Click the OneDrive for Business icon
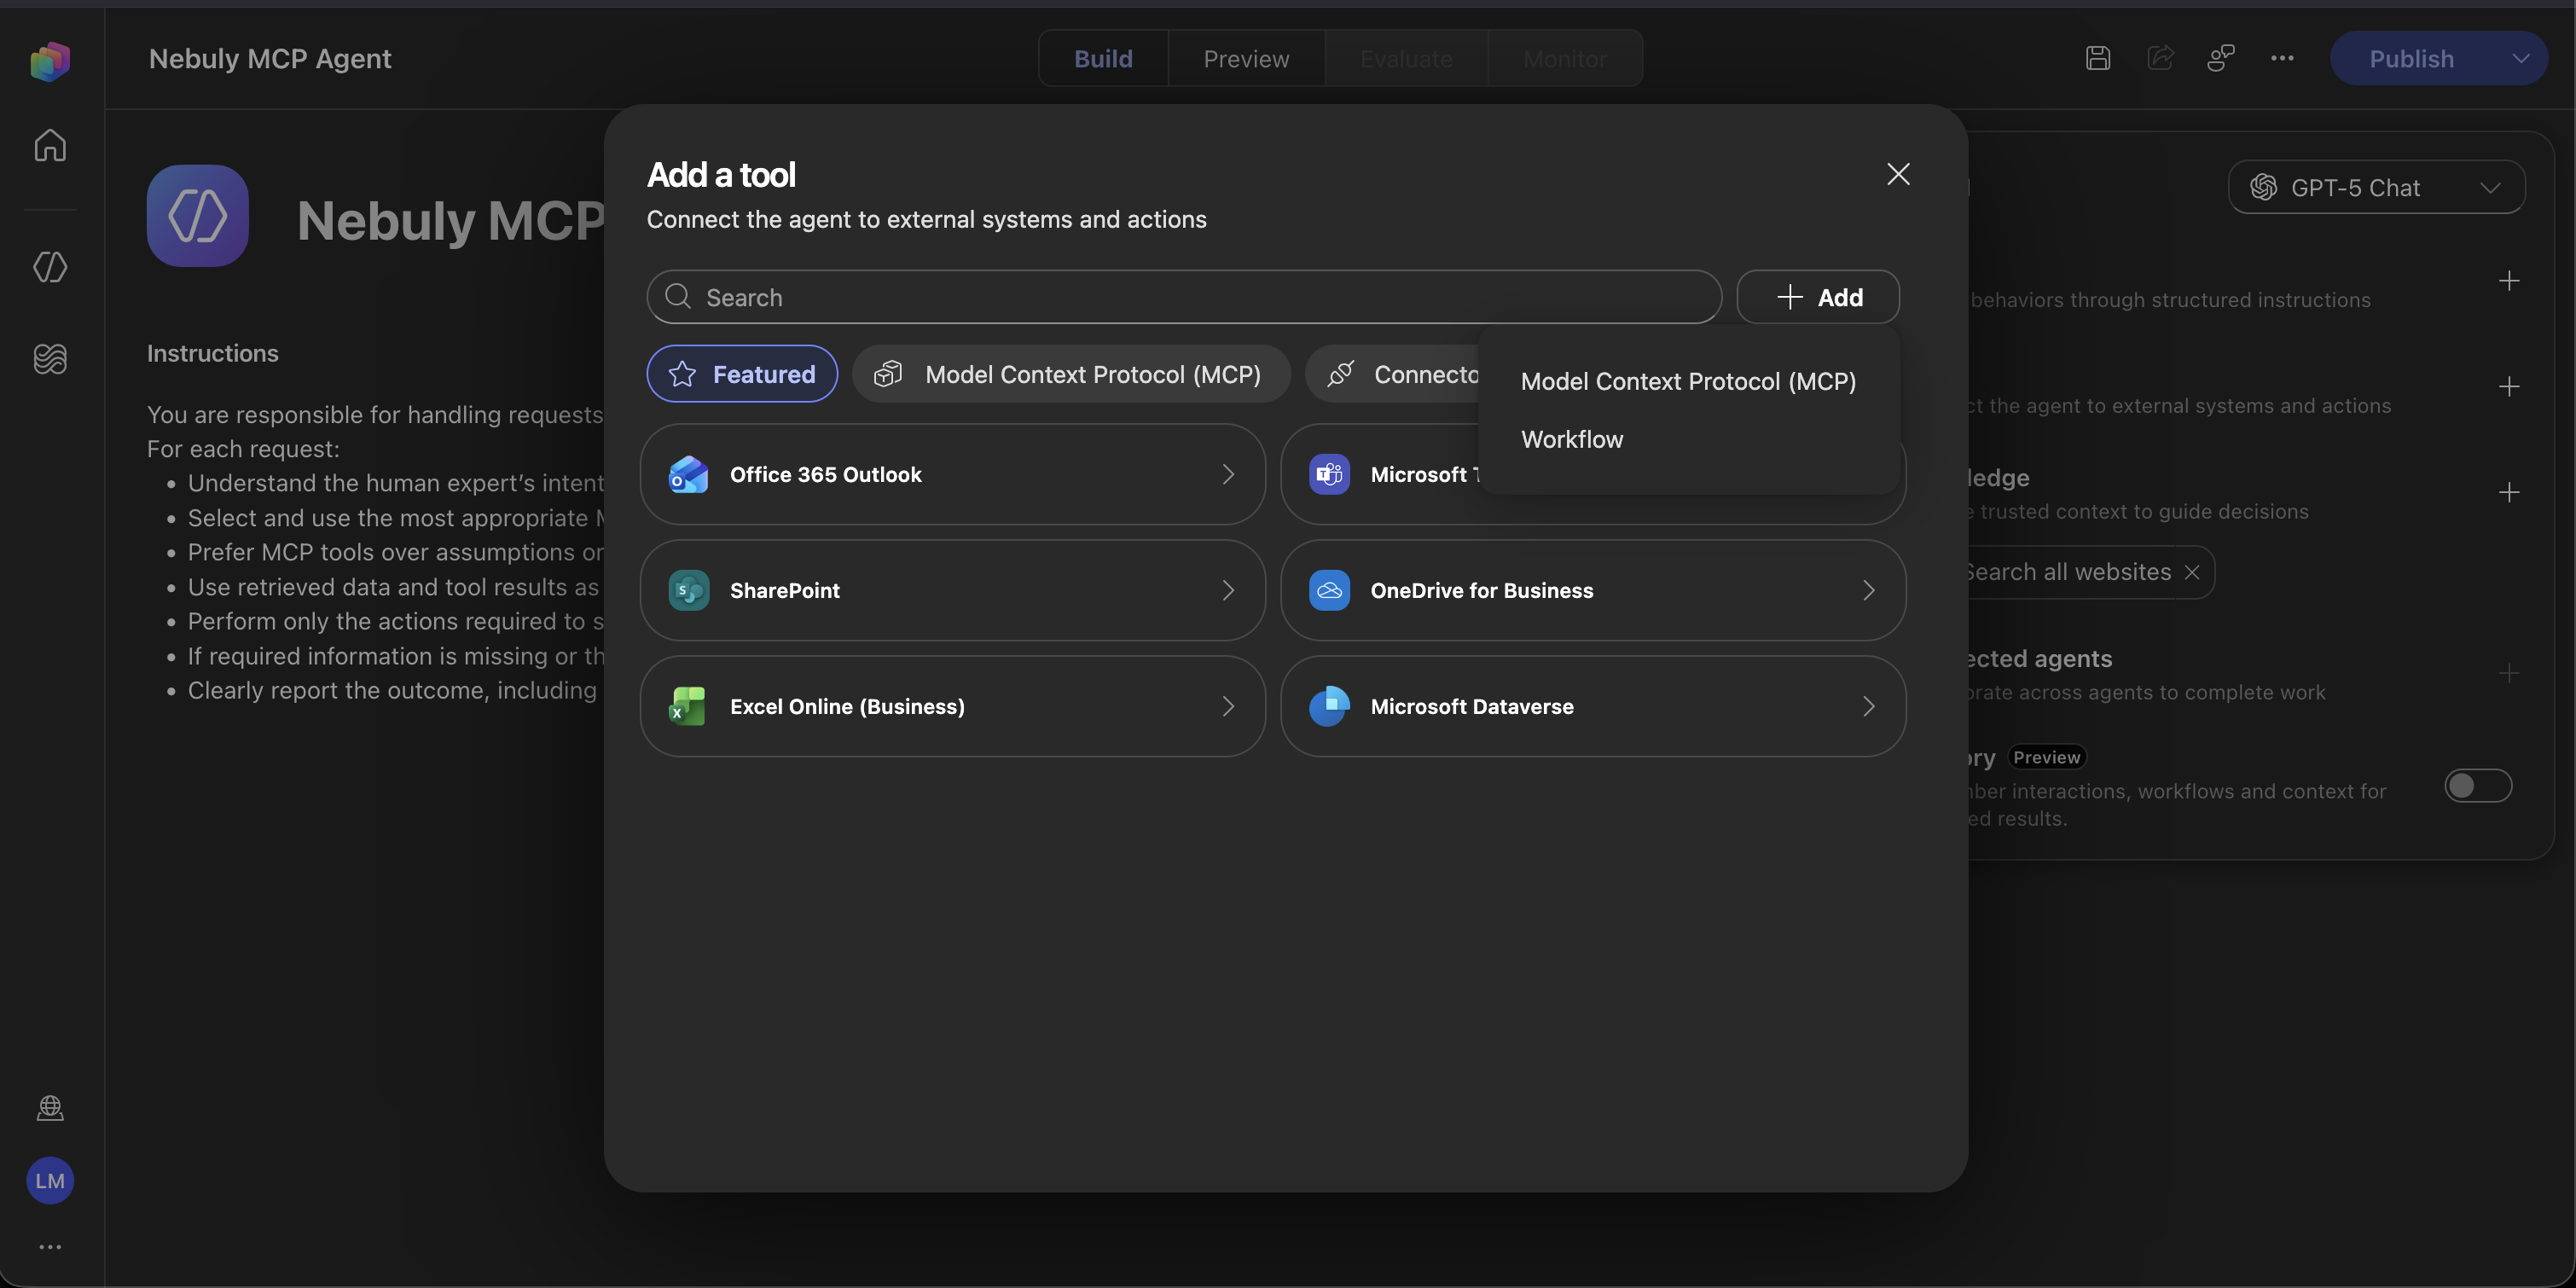Viewport: 2576px width, 1288px height. pos(1329,590)
